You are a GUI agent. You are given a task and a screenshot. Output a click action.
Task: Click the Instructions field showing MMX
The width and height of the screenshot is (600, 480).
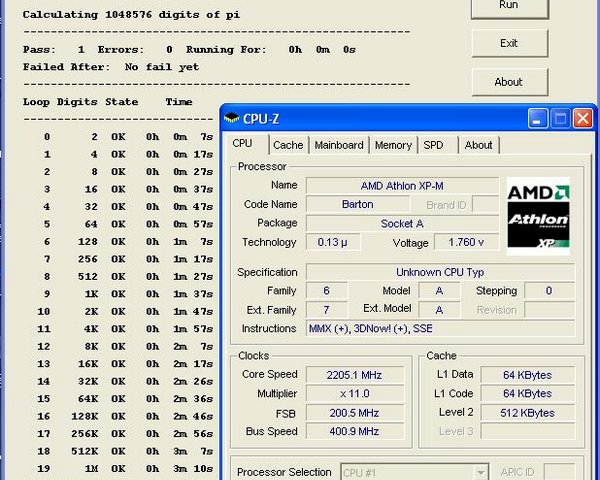tap(440, 329)
